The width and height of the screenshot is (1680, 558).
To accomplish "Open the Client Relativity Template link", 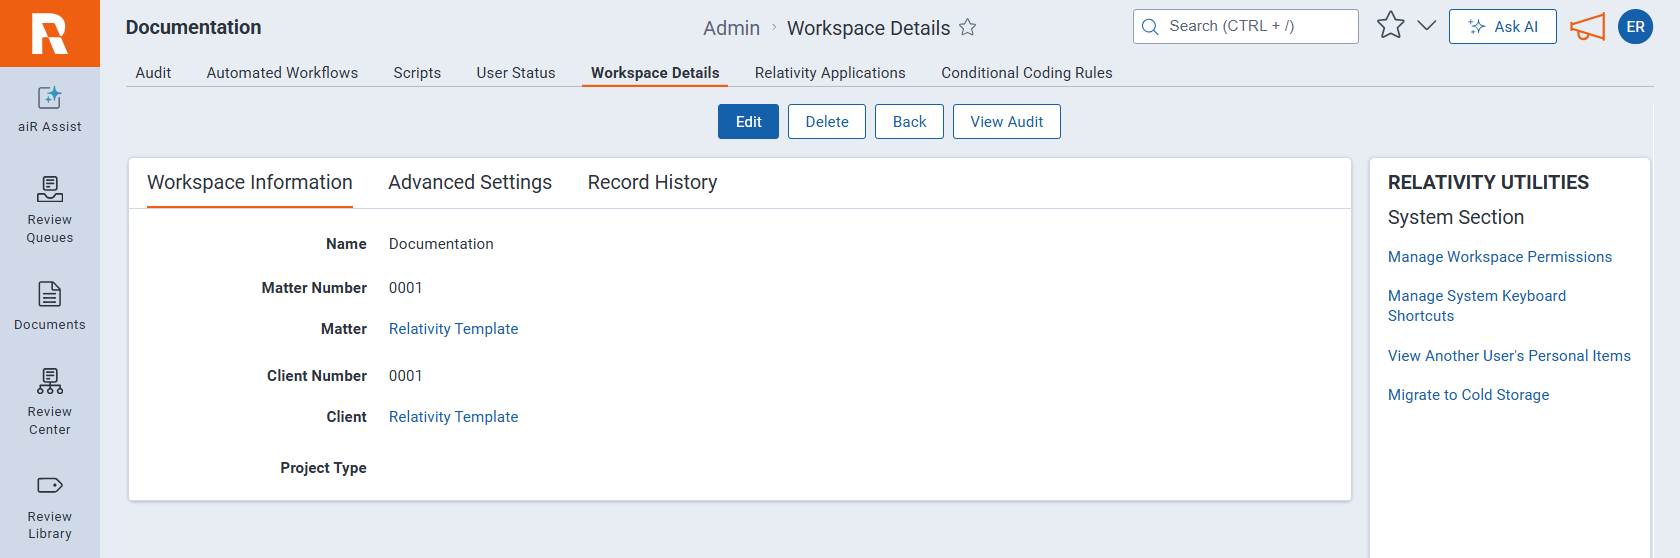I will (x=454, y=417).
